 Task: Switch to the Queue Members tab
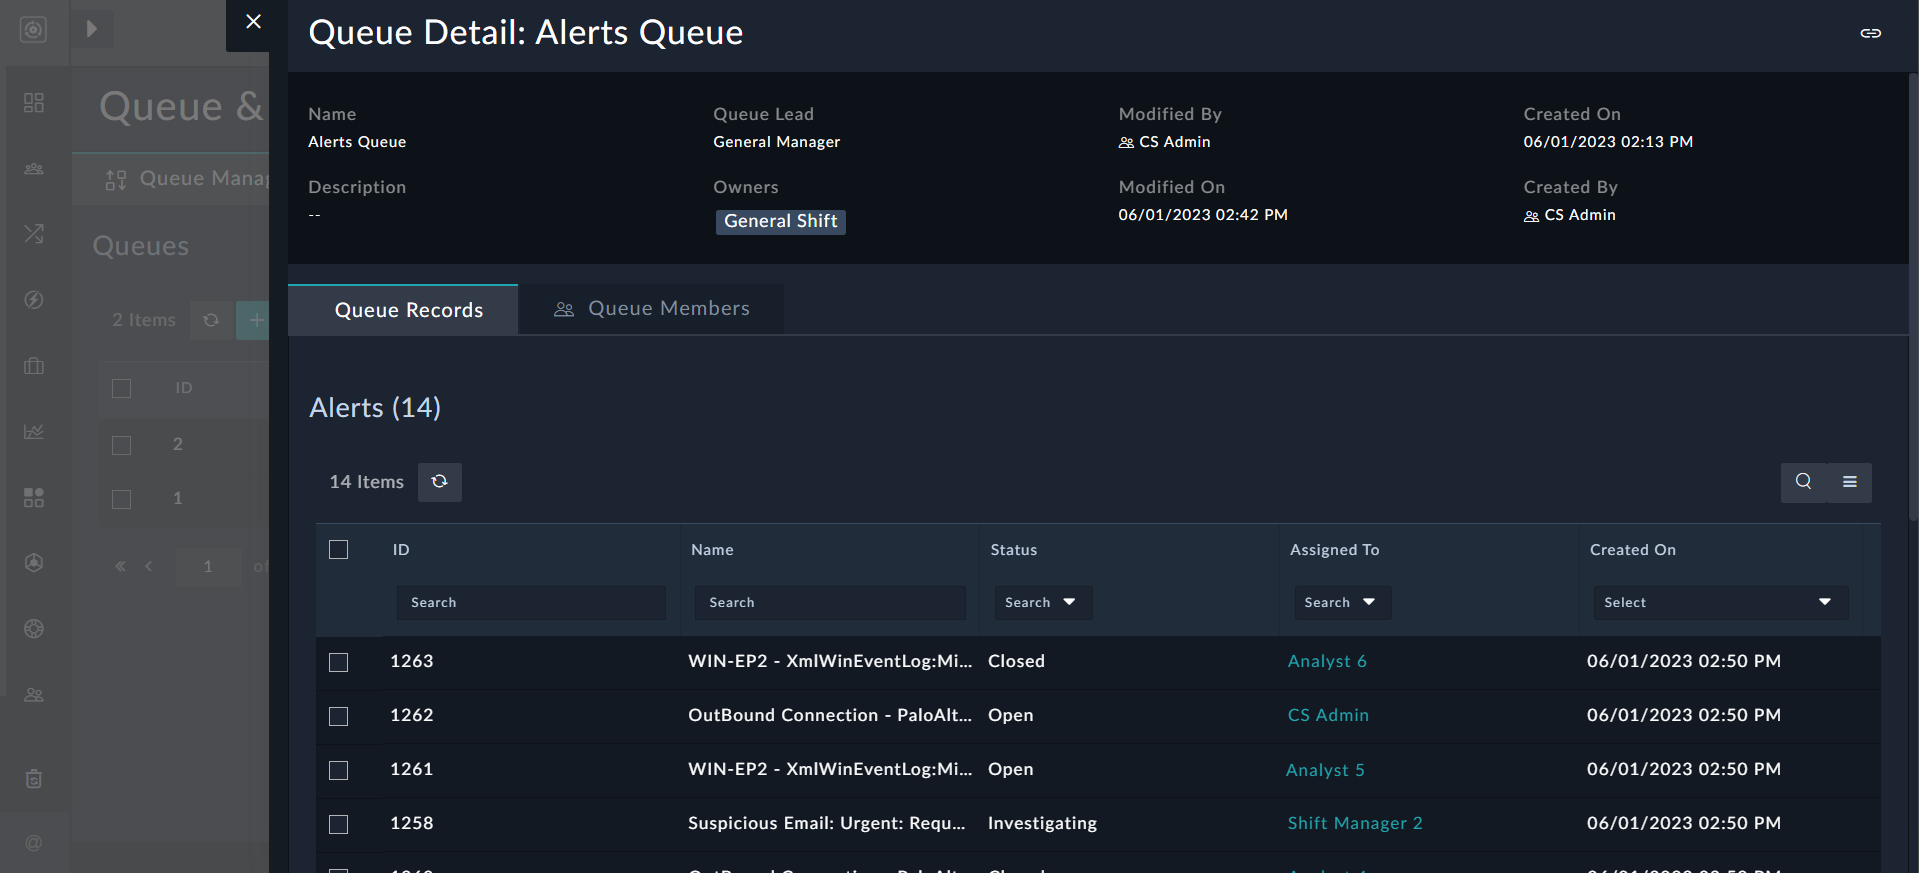(651, 309)
